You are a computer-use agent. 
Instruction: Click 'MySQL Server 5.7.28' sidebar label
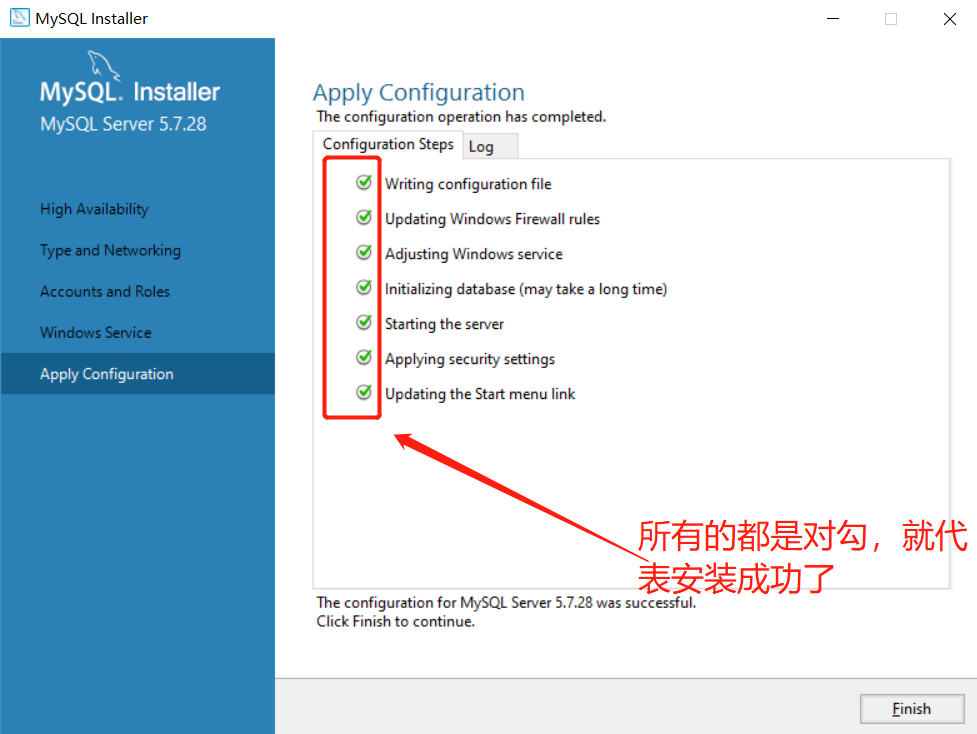tap(123, 124)
